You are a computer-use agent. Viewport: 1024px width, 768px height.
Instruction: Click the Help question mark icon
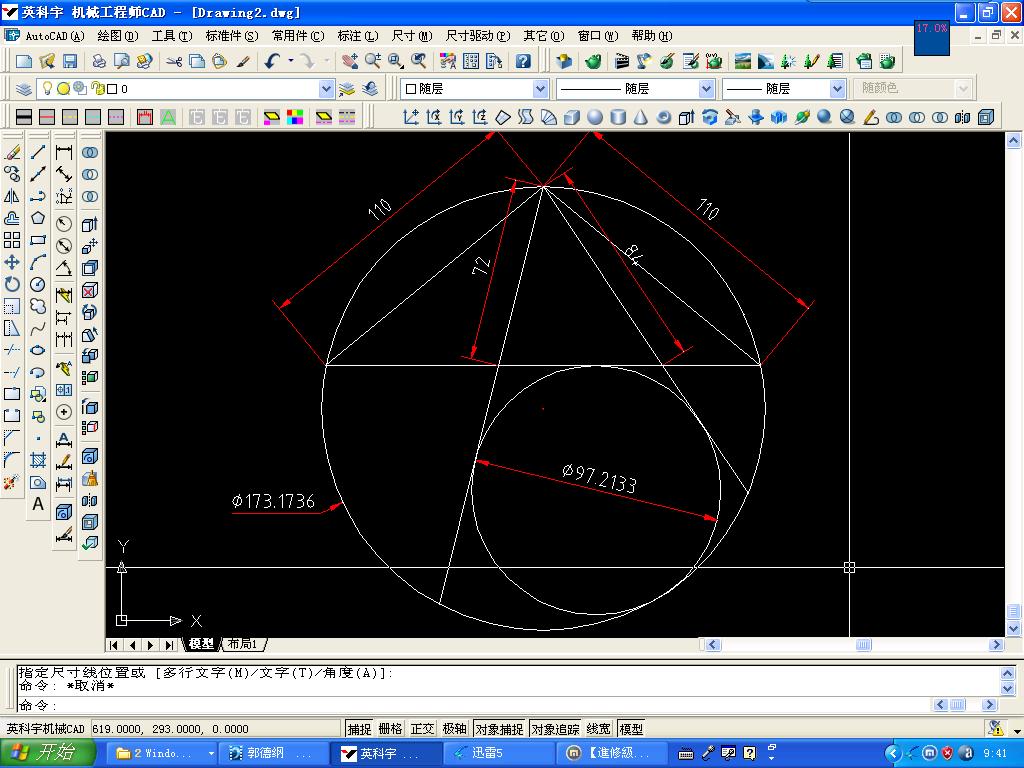522,61
